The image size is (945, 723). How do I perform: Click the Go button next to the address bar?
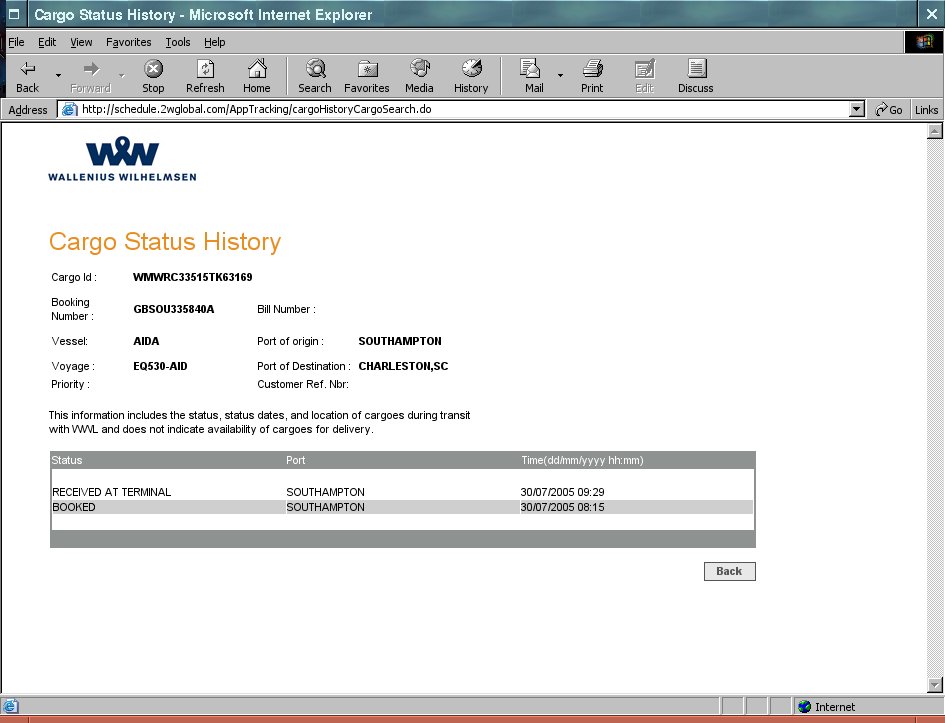[x=889, y=110]
